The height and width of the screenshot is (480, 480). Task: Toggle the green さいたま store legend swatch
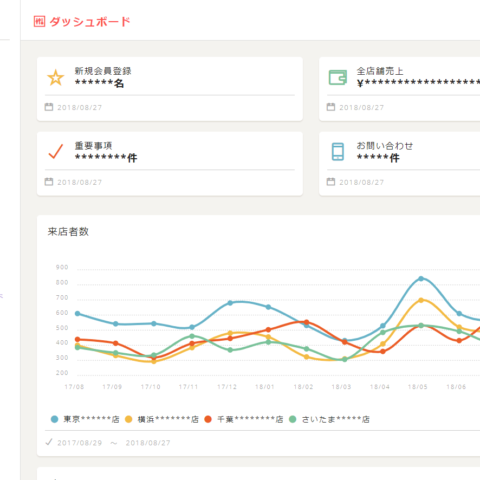coord(292,419)
